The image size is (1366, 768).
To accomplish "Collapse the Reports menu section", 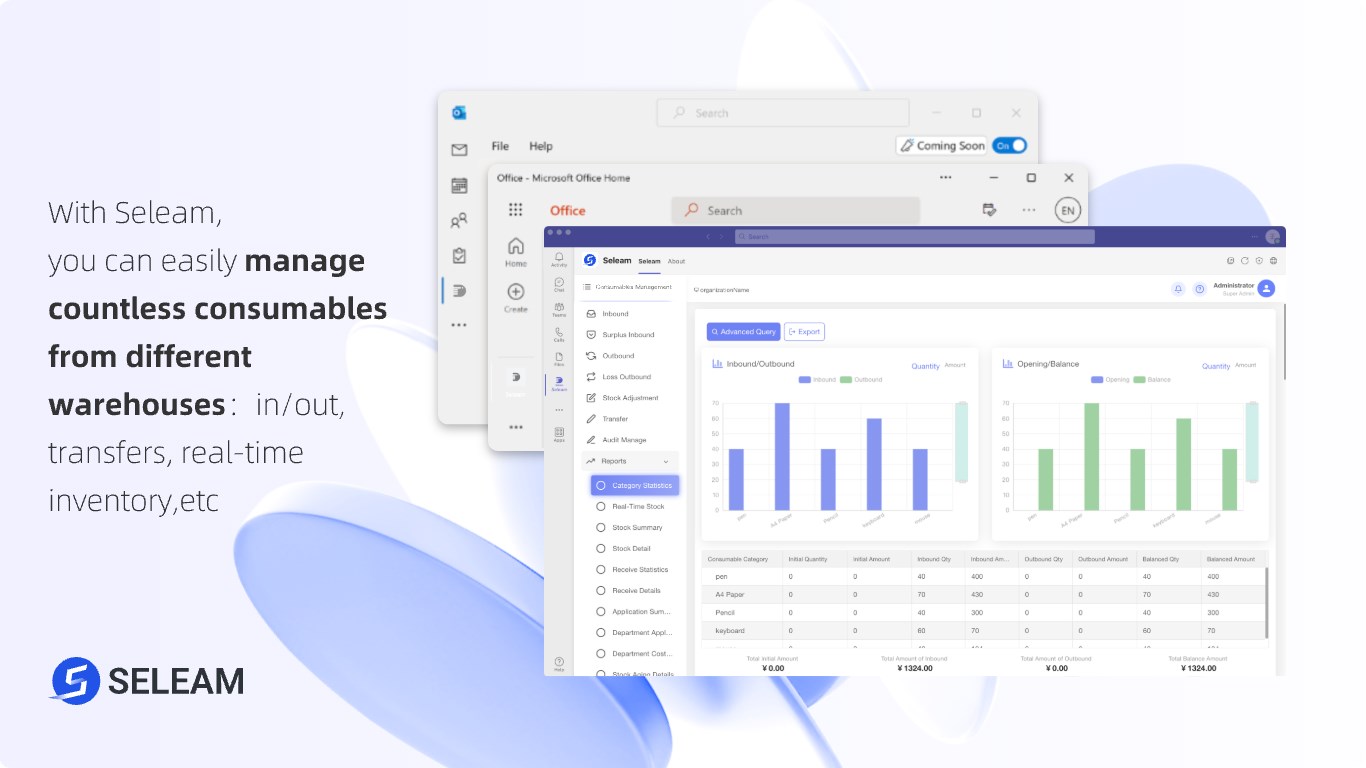I will [x=666, y=461].
